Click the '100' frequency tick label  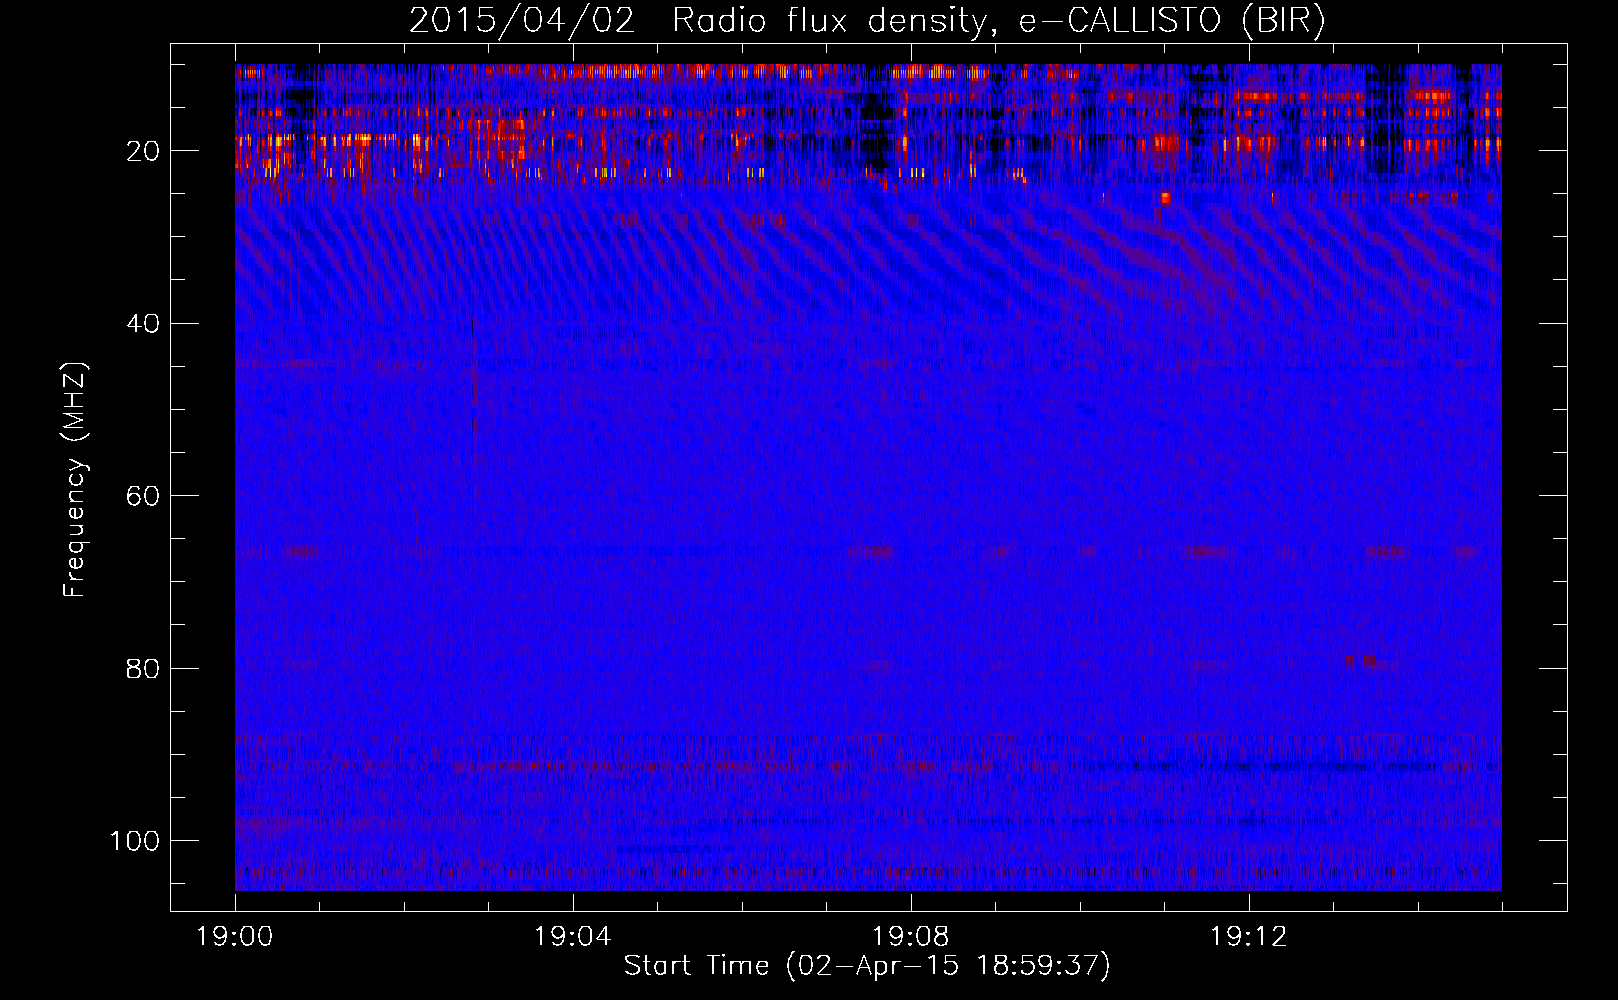135,840
